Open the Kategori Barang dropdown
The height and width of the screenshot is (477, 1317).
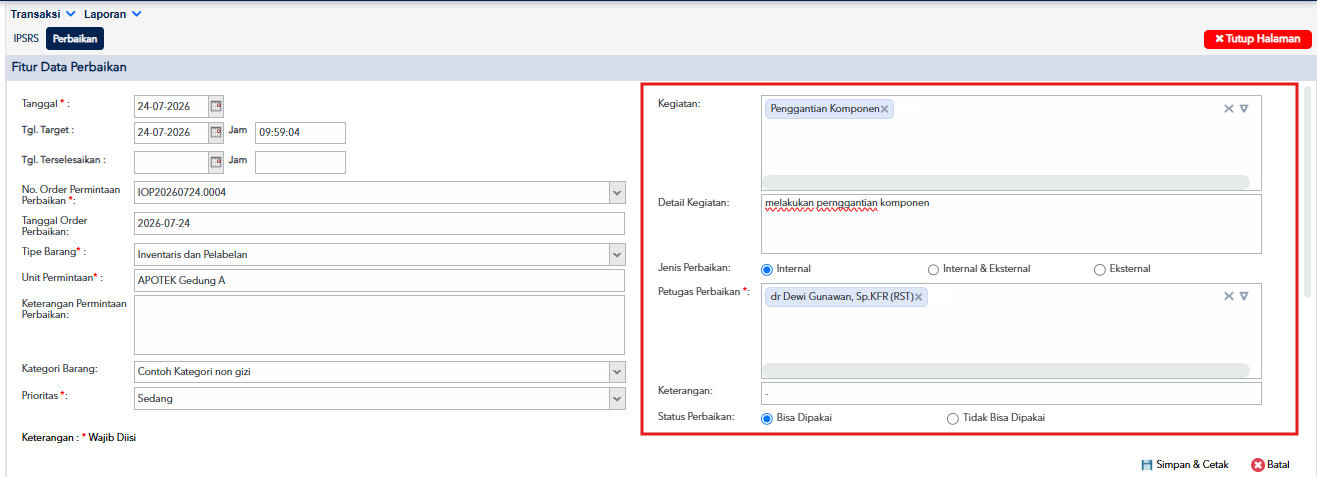pyautogui.click(x=616, y=371)
